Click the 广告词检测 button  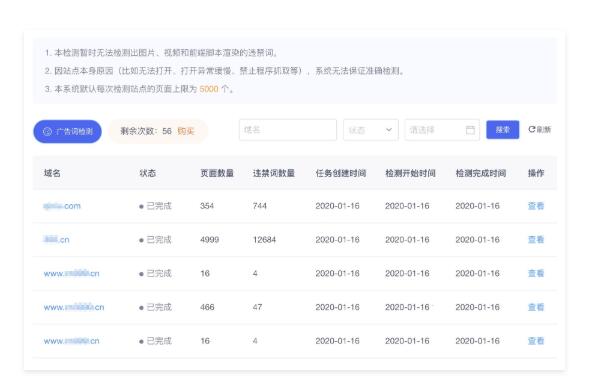click(67, 131)
